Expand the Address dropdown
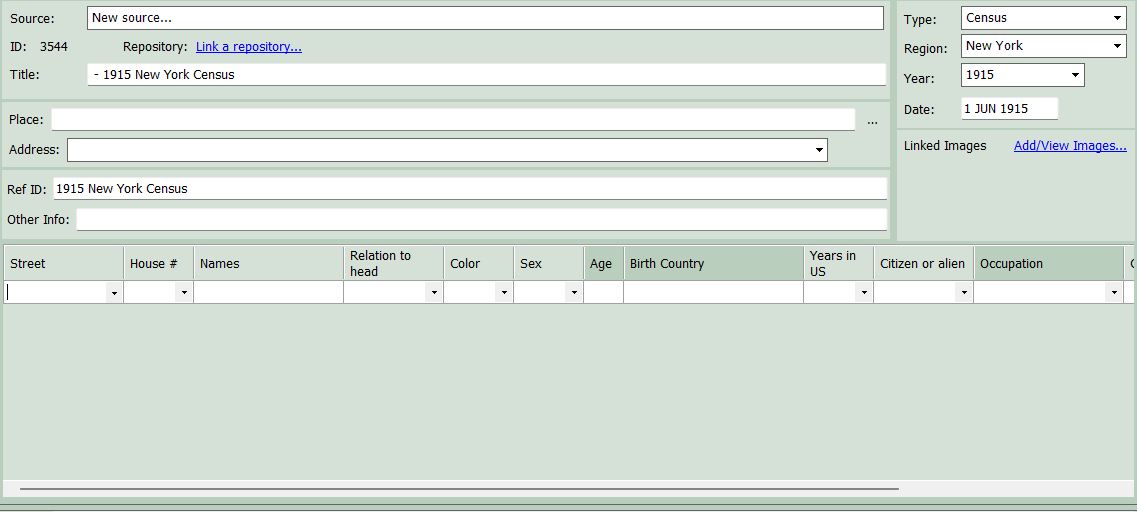This screenshot has height=512, width=1137. click(819, 150)
